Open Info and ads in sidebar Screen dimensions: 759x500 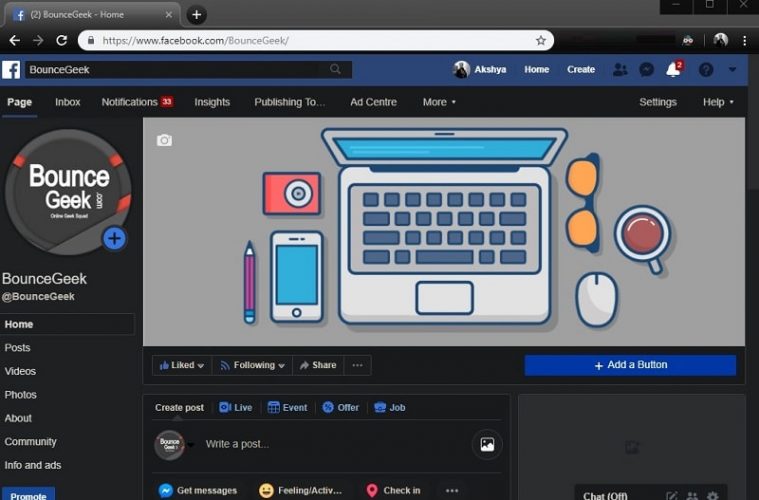pos(33,465)
